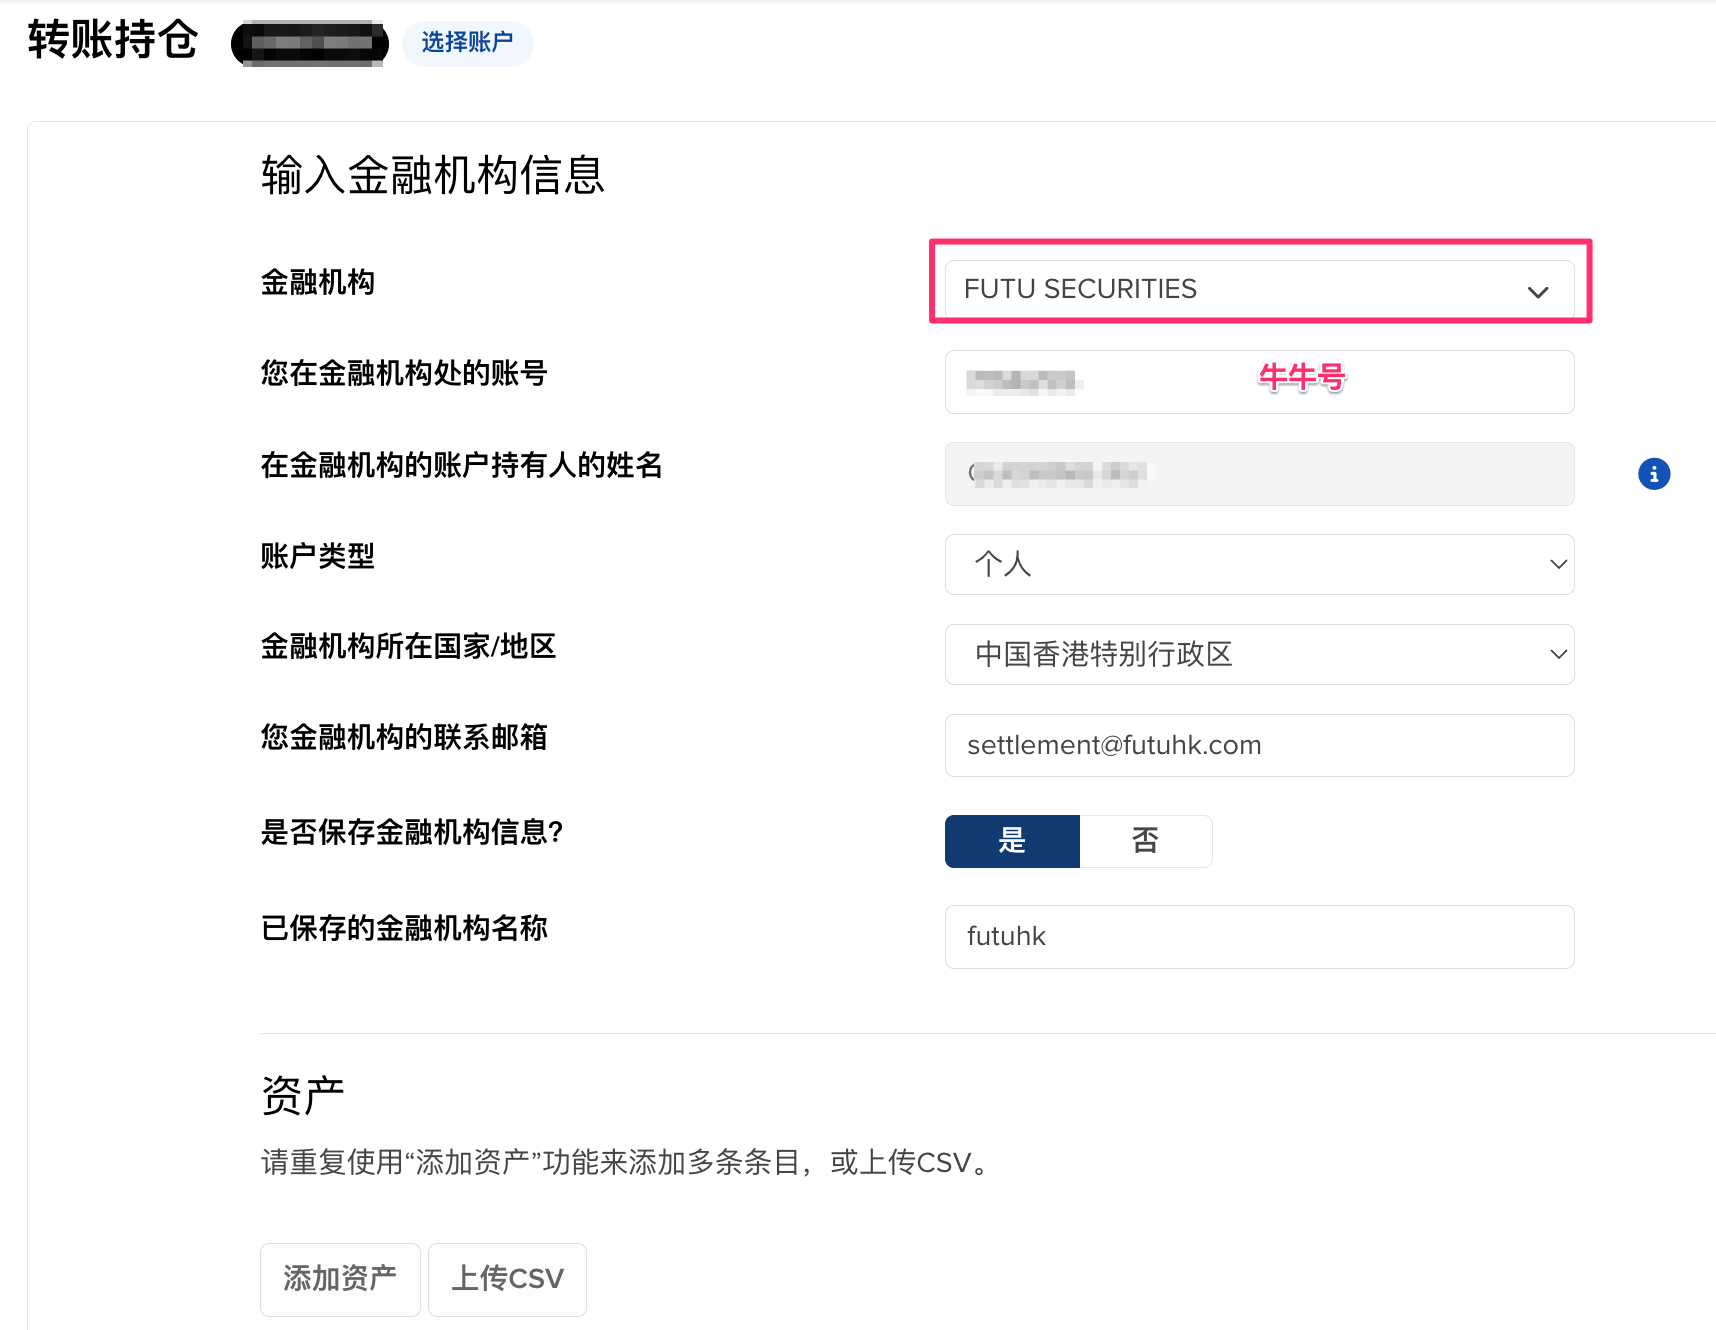Screen dimensions: 1716x1330
Task: Select 是 to save institution info
Action: (x=1012, y=841)
